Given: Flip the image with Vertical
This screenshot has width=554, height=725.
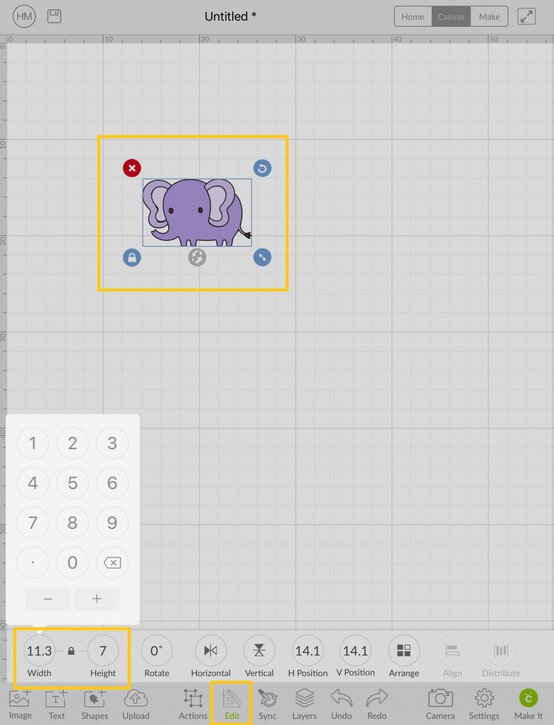Looking at the screenshot, I should [x=259, y=651].
